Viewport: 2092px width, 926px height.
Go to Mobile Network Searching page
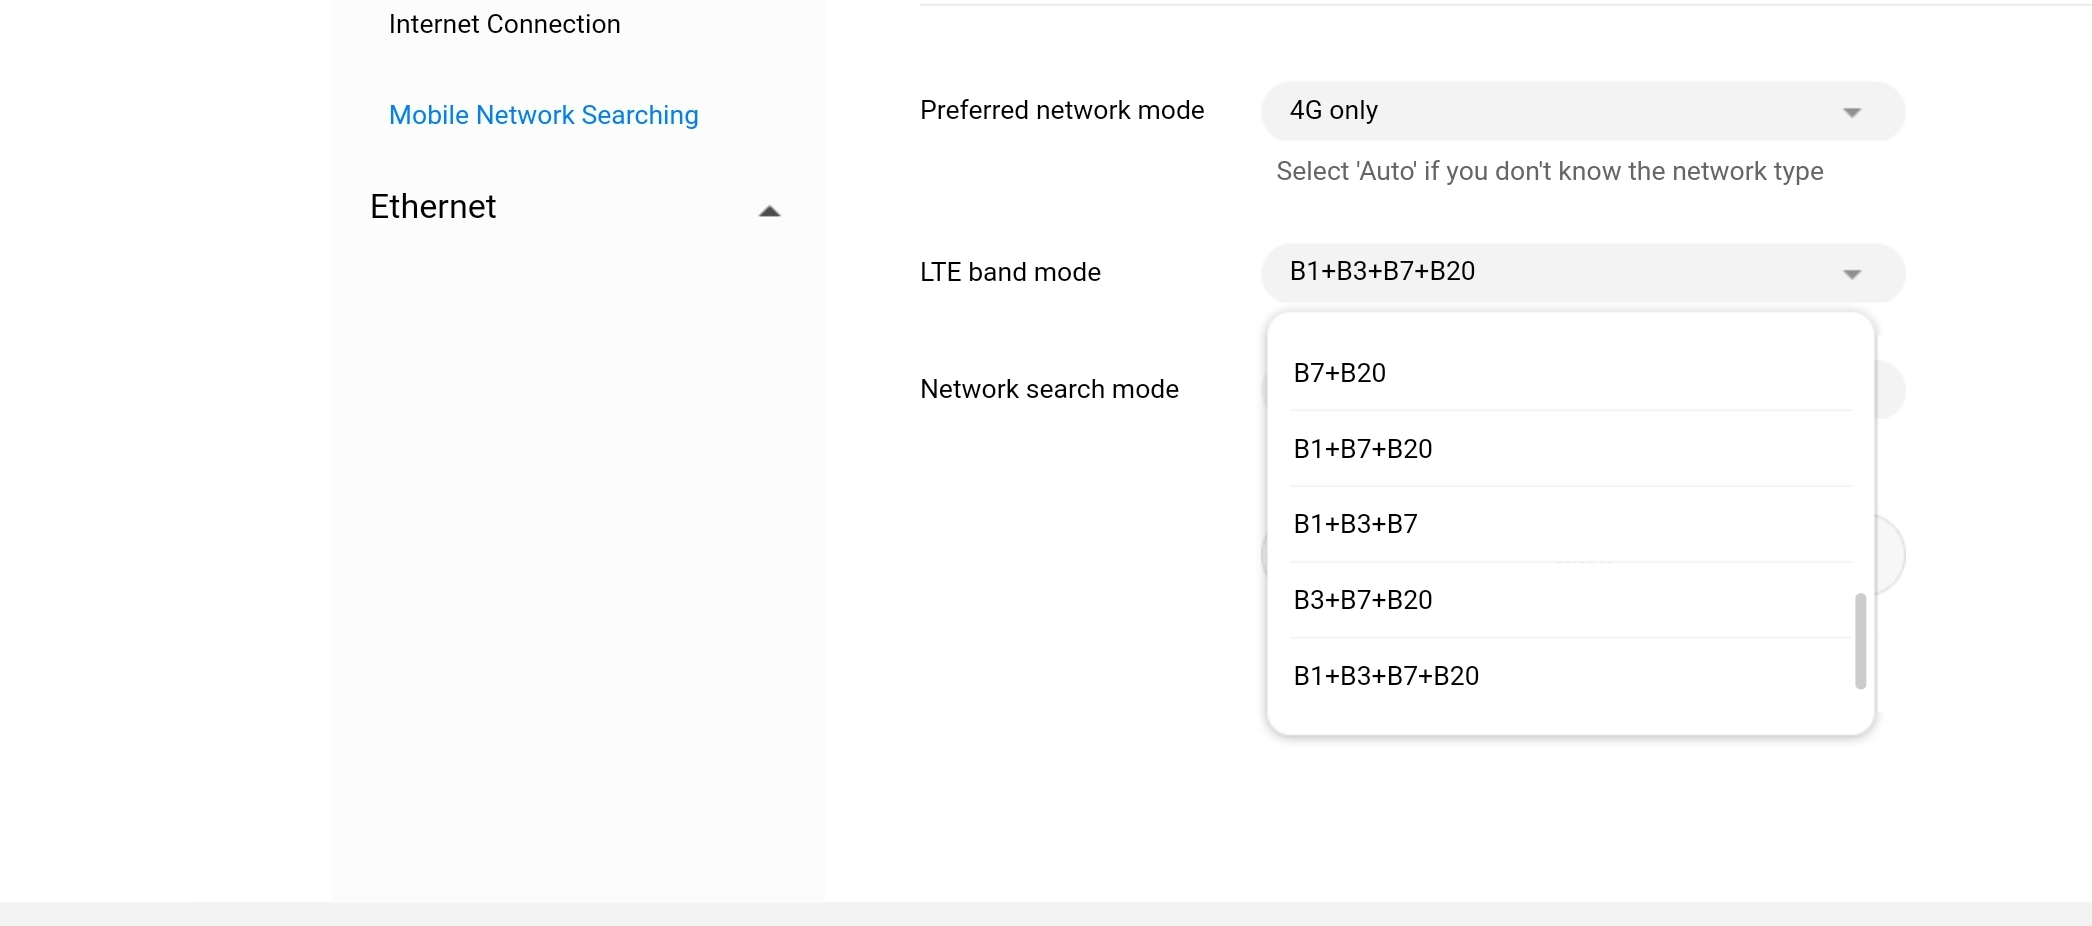pos(543,115)
